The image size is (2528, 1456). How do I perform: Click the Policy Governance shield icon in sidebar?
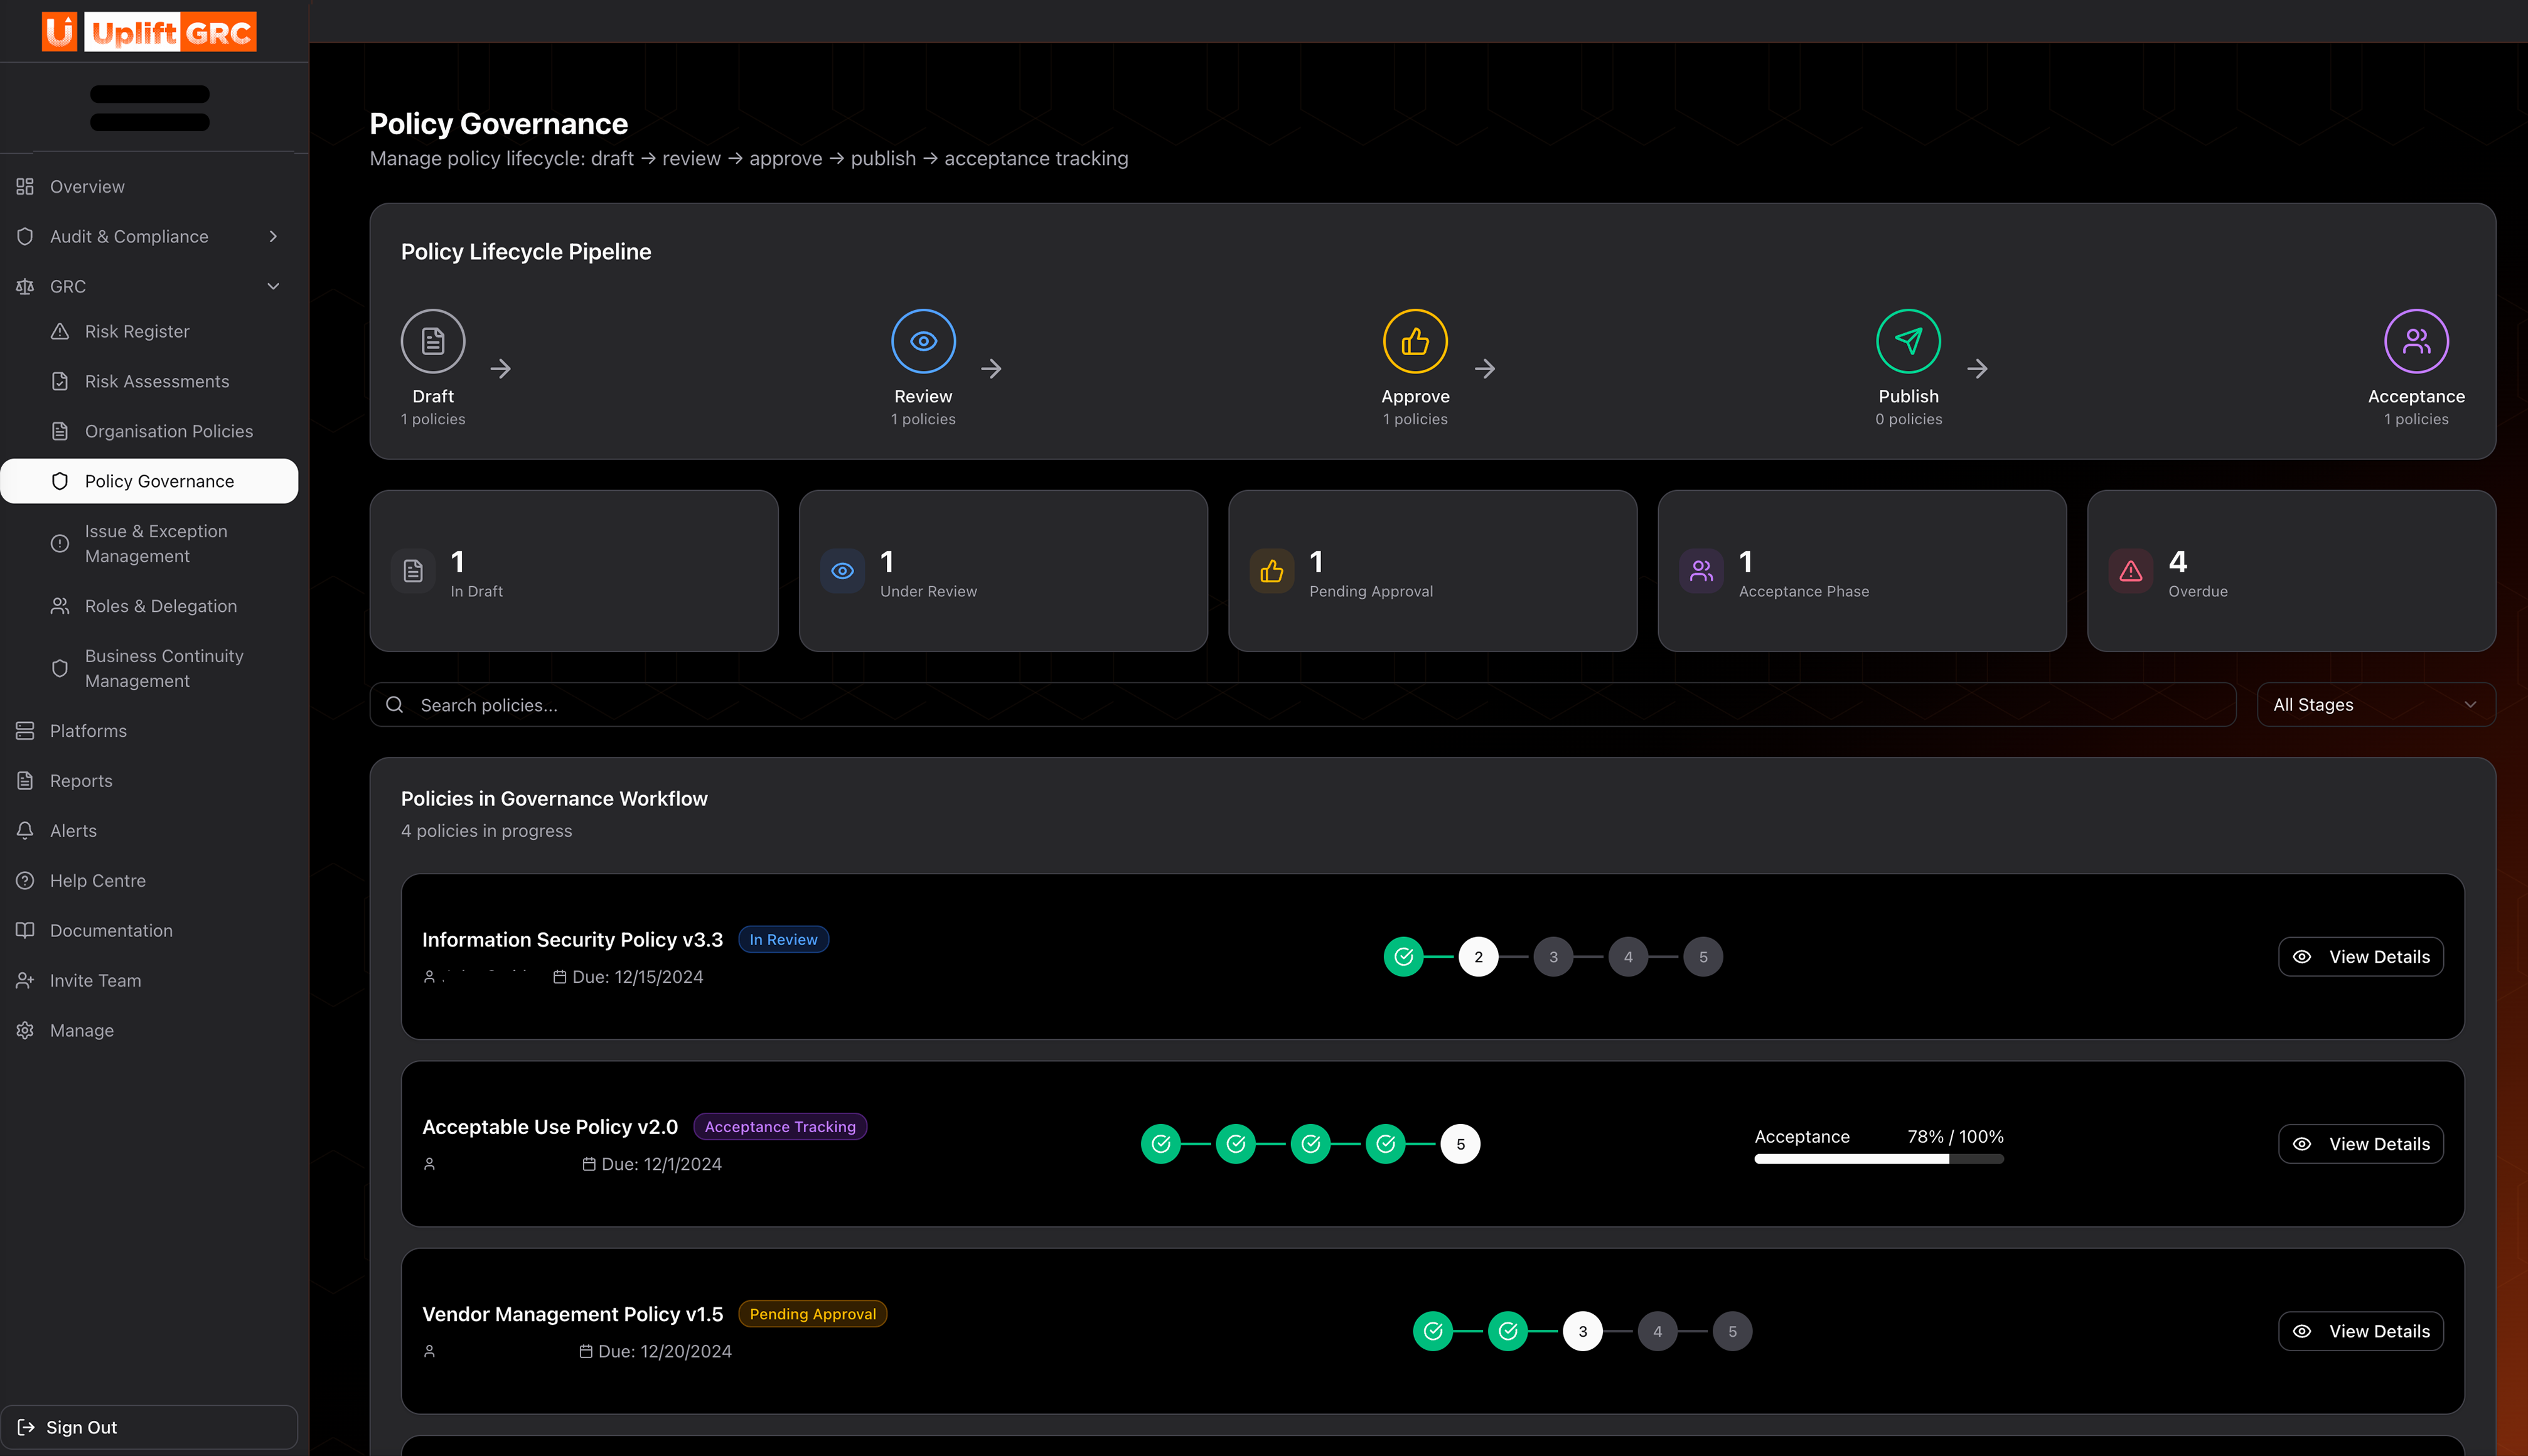coord(60,481)
